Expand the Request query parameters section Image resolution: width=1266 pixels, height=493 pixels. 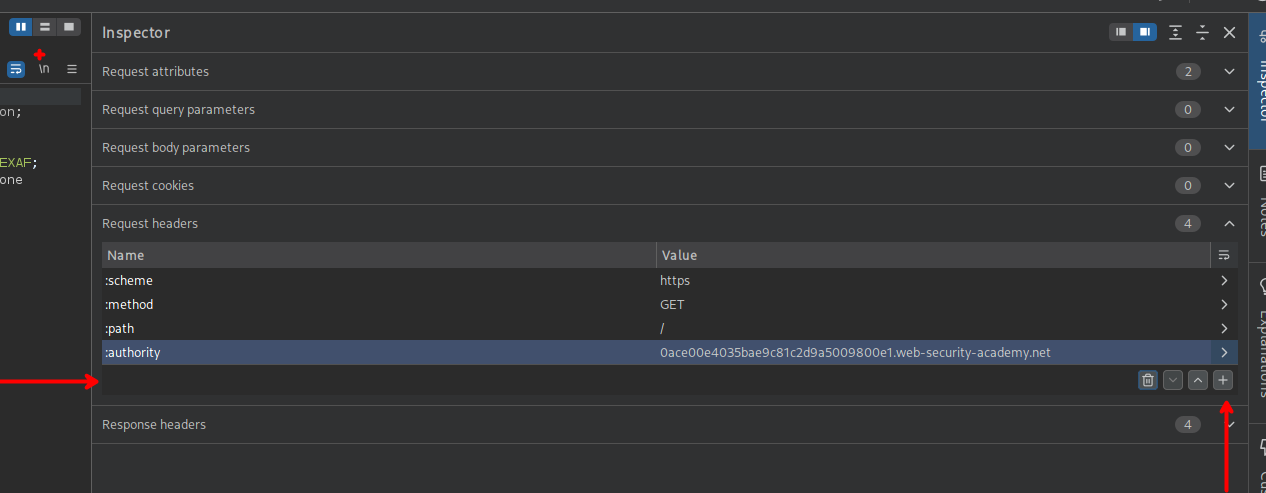pyautogui.click(x=1230, y=109)
